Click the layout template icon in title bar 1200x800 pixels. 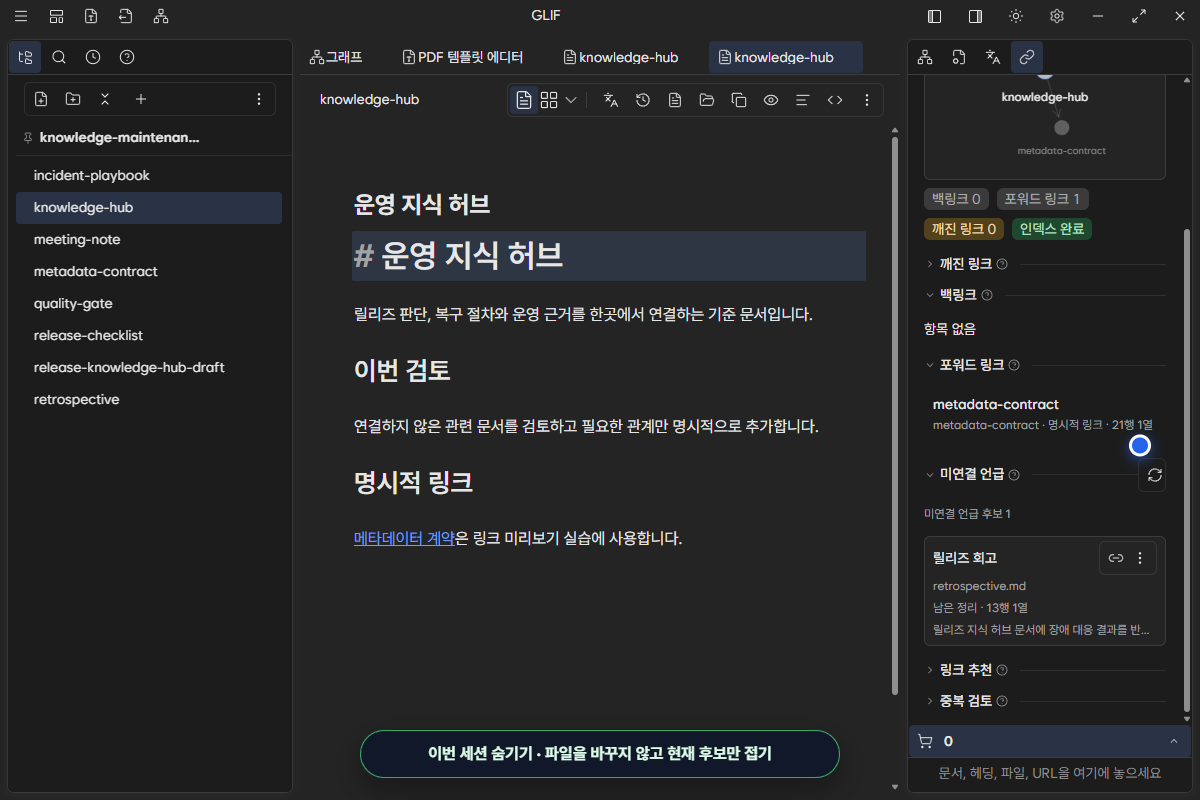pyautogui.click(x=56, y=16)
